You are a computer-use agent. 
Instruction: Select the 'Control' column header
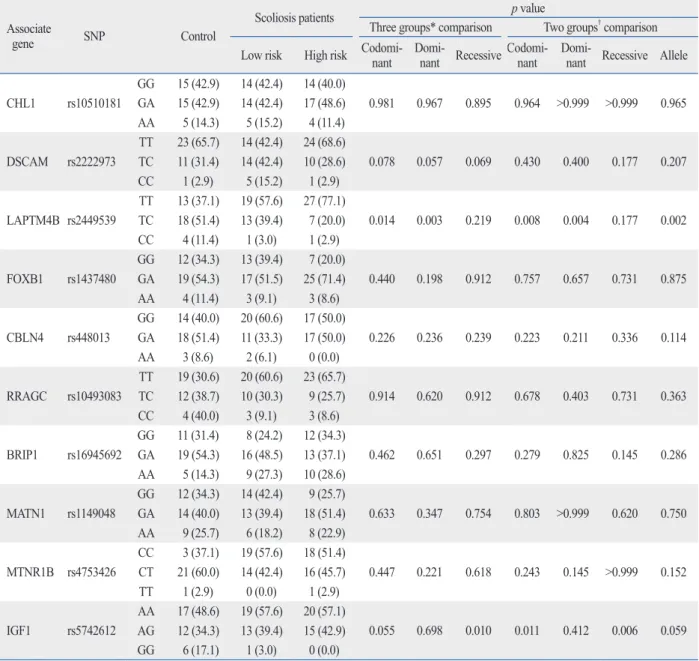coord(198,36)
